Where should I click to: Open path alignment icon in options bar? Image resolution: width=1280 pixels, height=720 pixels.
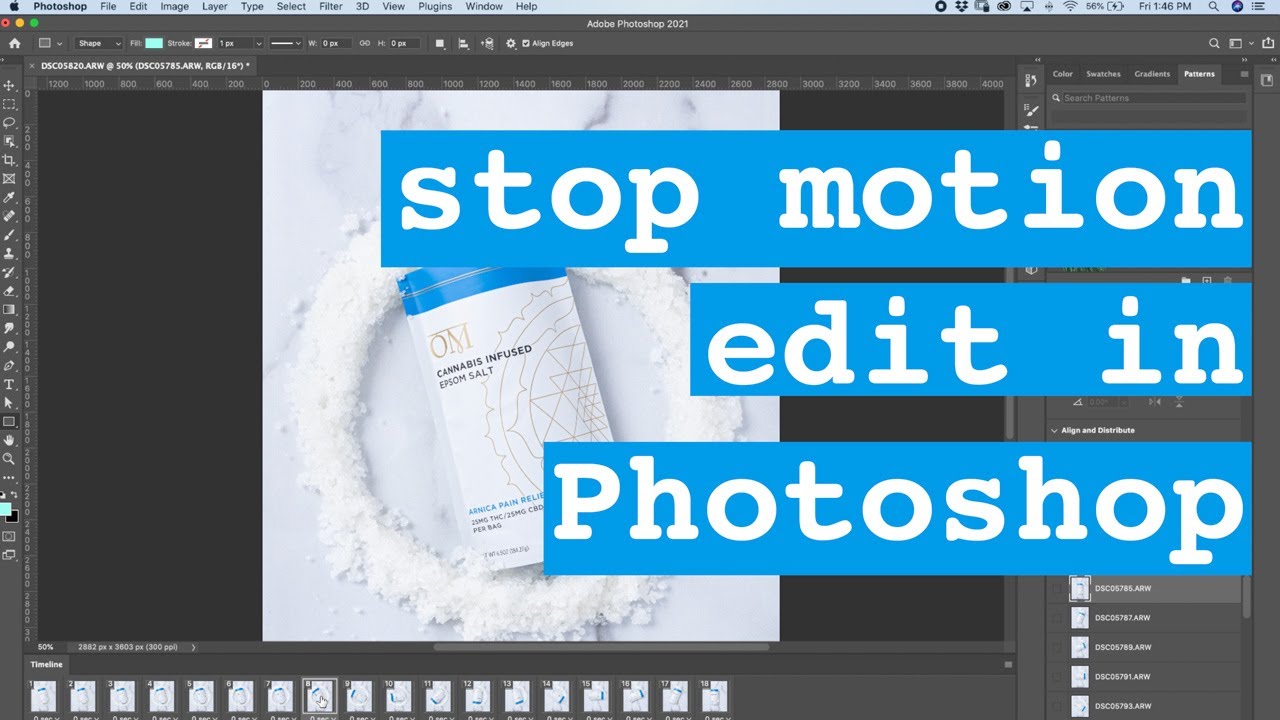463,43
